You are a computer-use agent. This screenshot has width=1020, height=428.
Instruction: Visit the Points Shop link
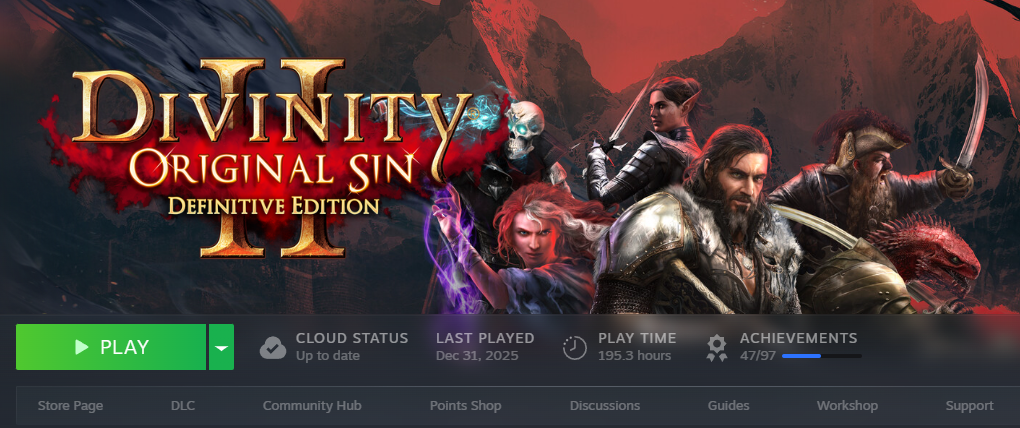(x=465, y=406)
